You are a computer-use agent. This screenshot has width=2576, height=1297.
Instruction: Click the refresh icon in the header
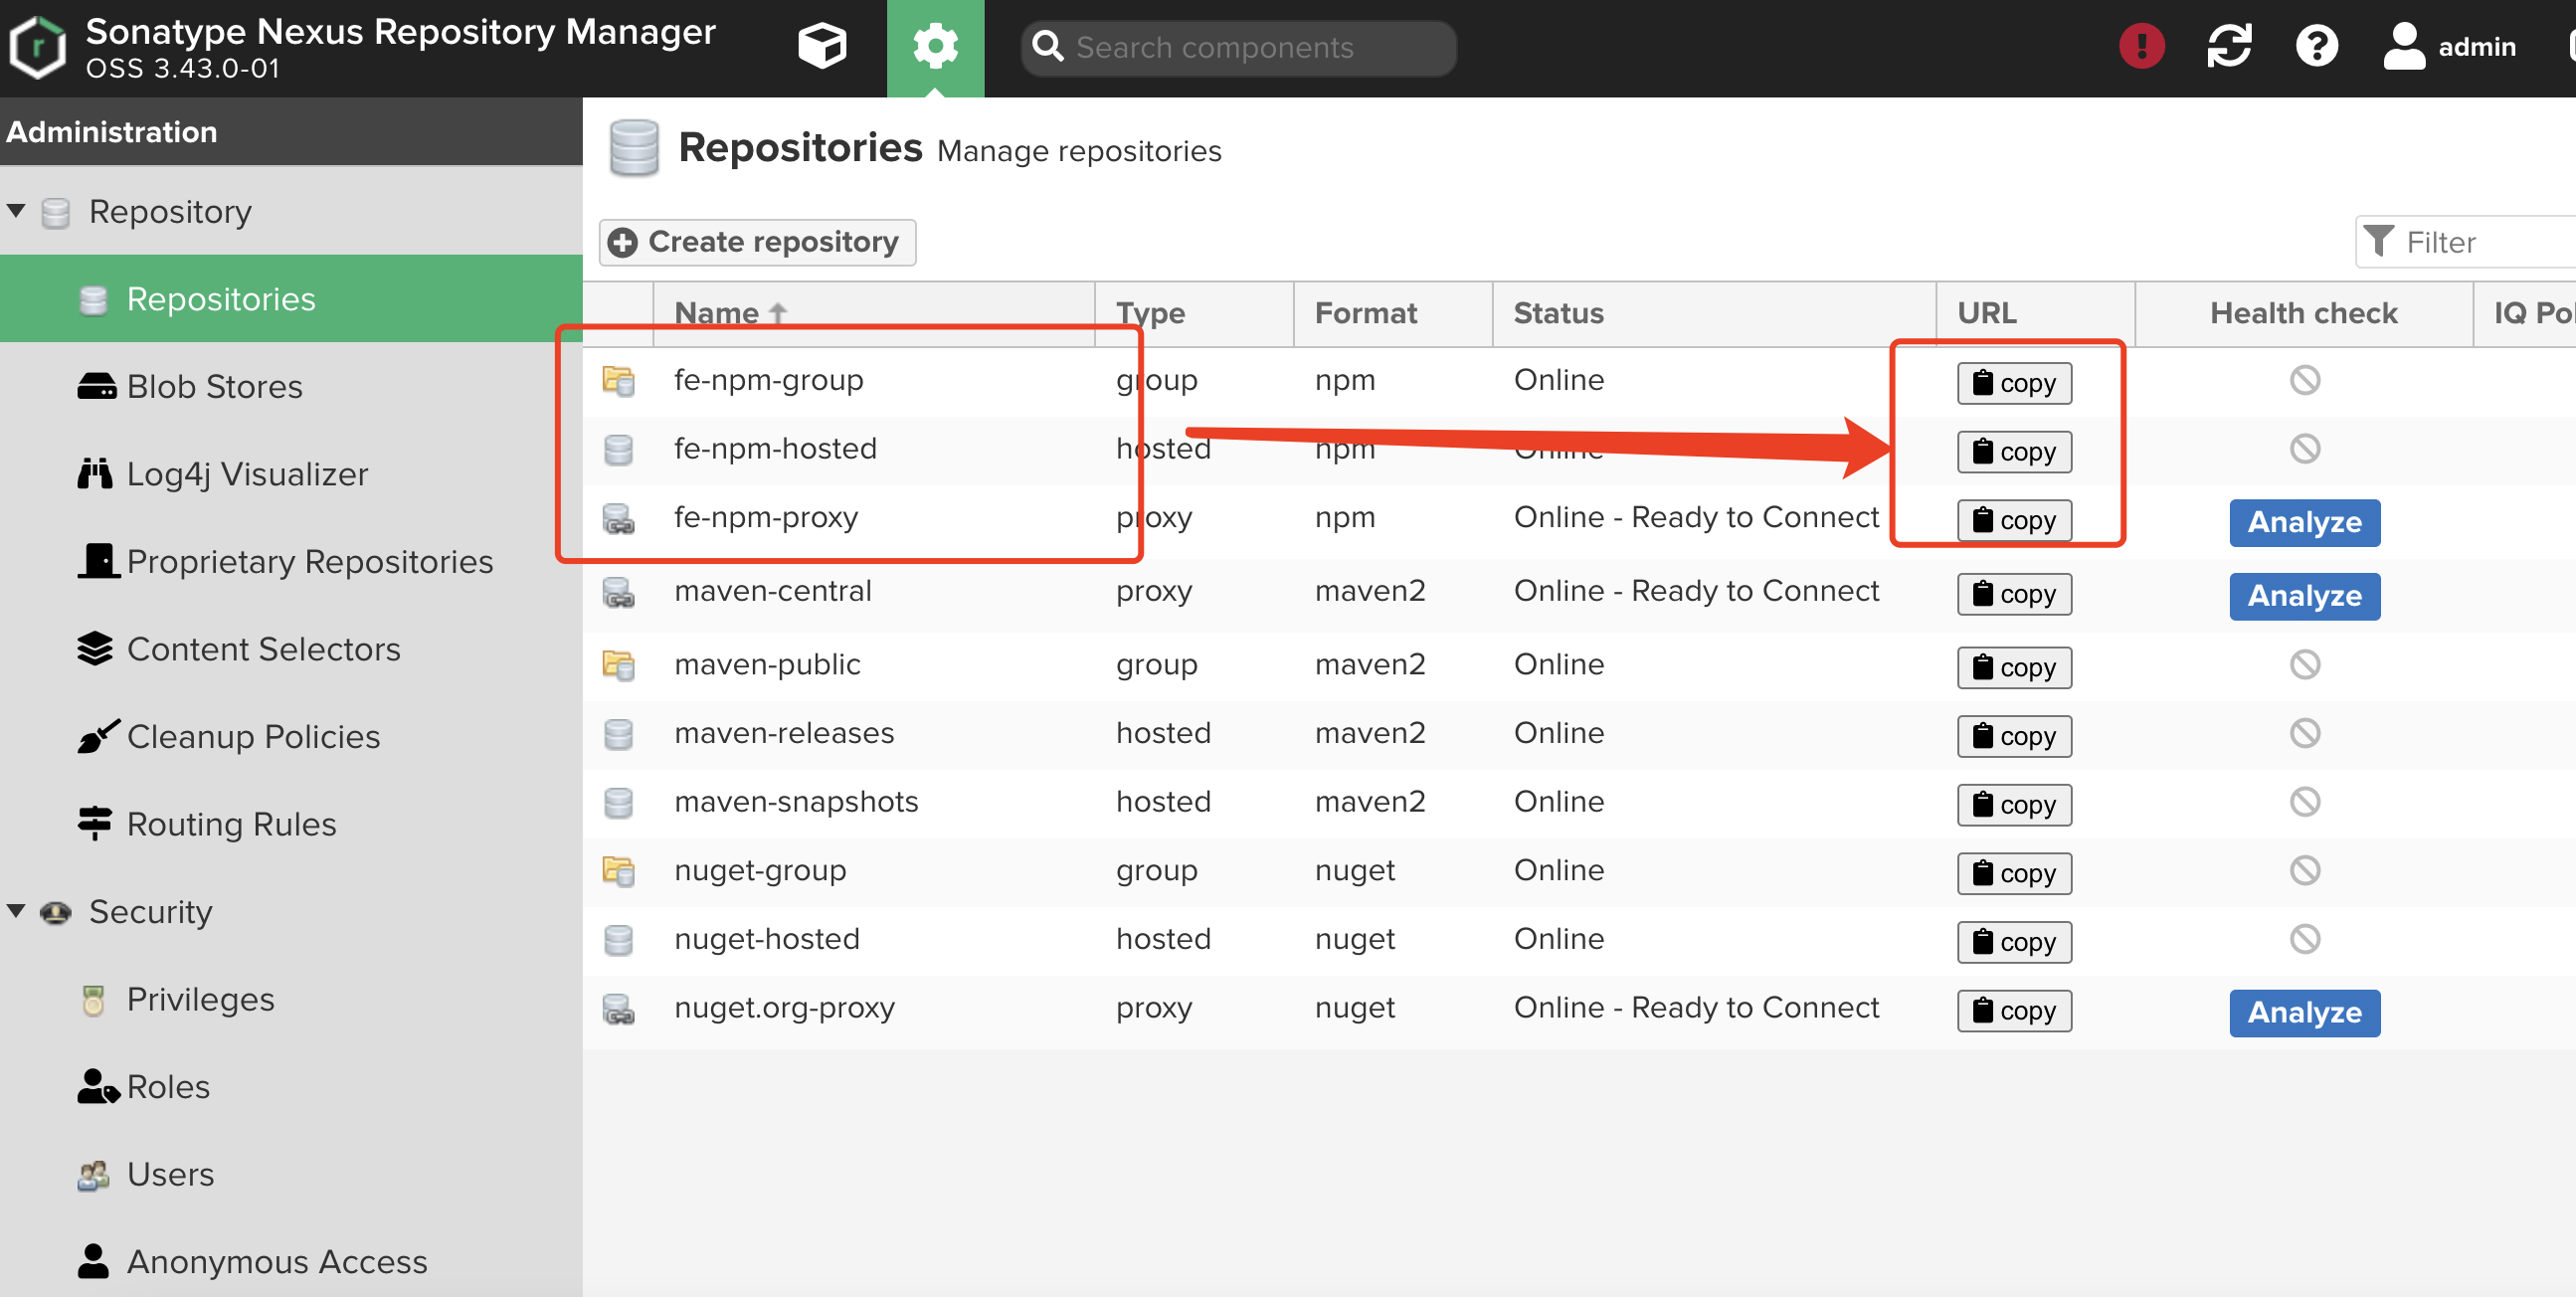pyautogui.click(x=2229, y=46)
